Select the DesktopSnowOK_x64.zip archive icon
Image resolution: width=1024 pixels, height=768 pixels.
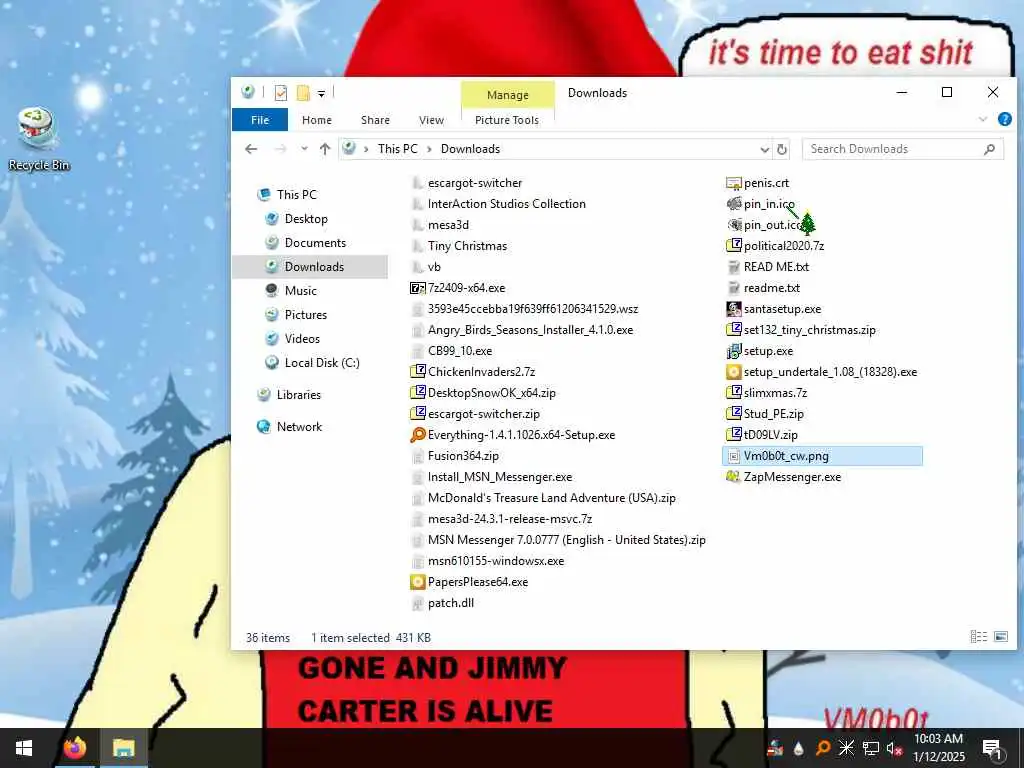point(417,393)
